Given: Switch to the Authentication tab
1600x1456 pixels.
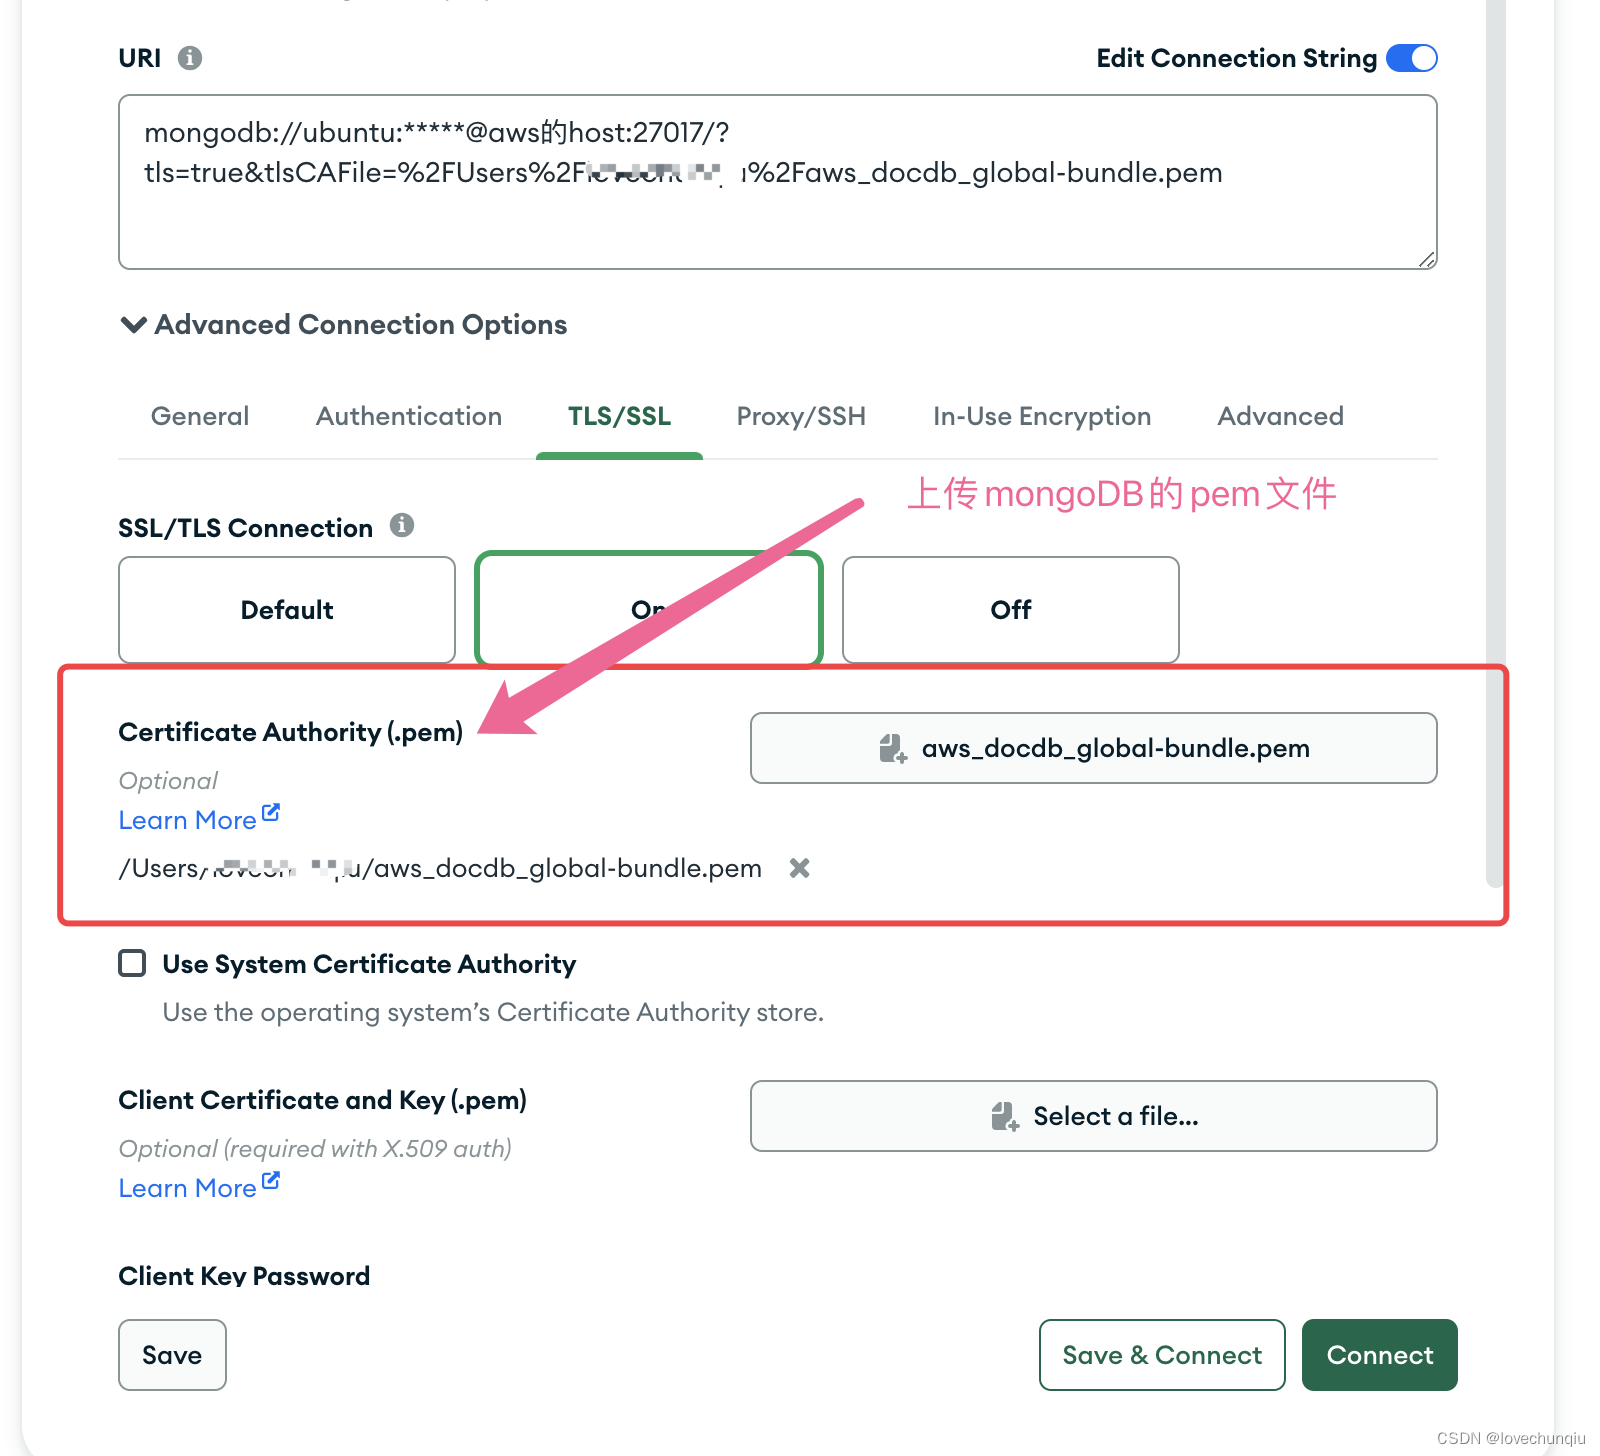Looking at the screenshot, I should pyautogui.click(x=408, y=416).
